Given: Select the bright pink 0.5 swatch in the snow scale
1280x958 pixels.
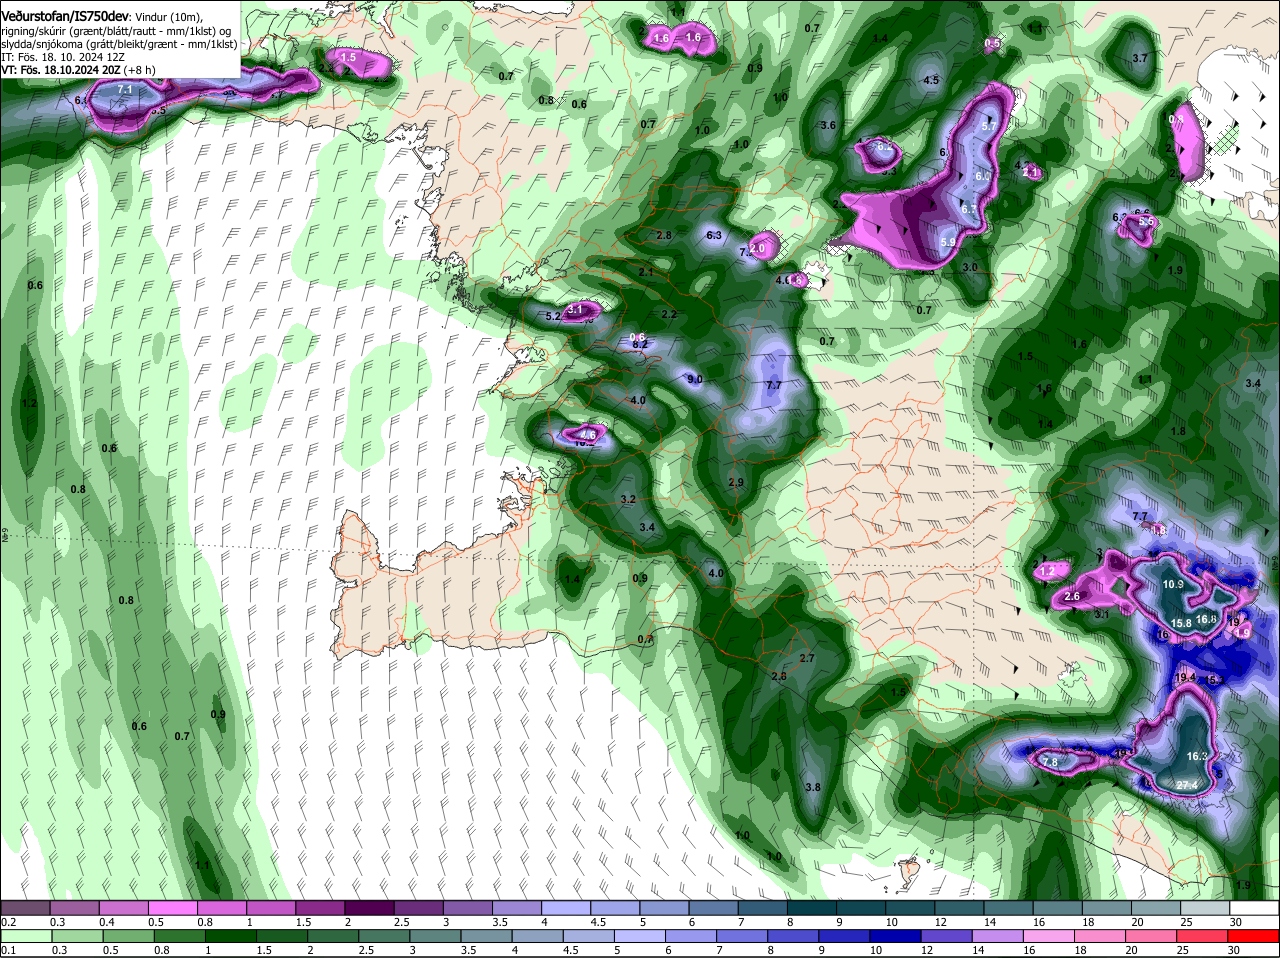Looking at the screenshot, I should click(172, 907).
